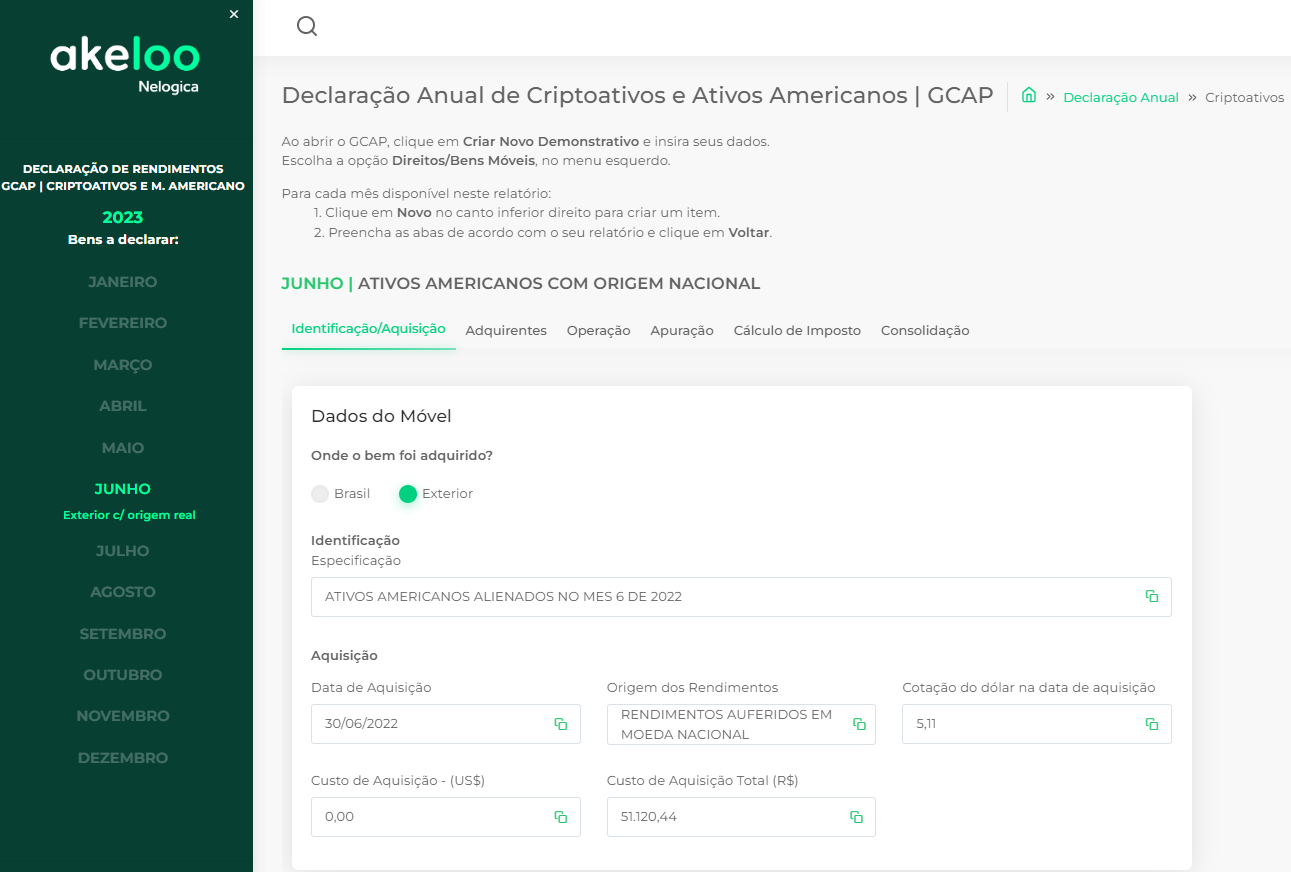Open Declaração Anual breadcrumb link
Screen dimensions: 1291x872
[1121, 98]
